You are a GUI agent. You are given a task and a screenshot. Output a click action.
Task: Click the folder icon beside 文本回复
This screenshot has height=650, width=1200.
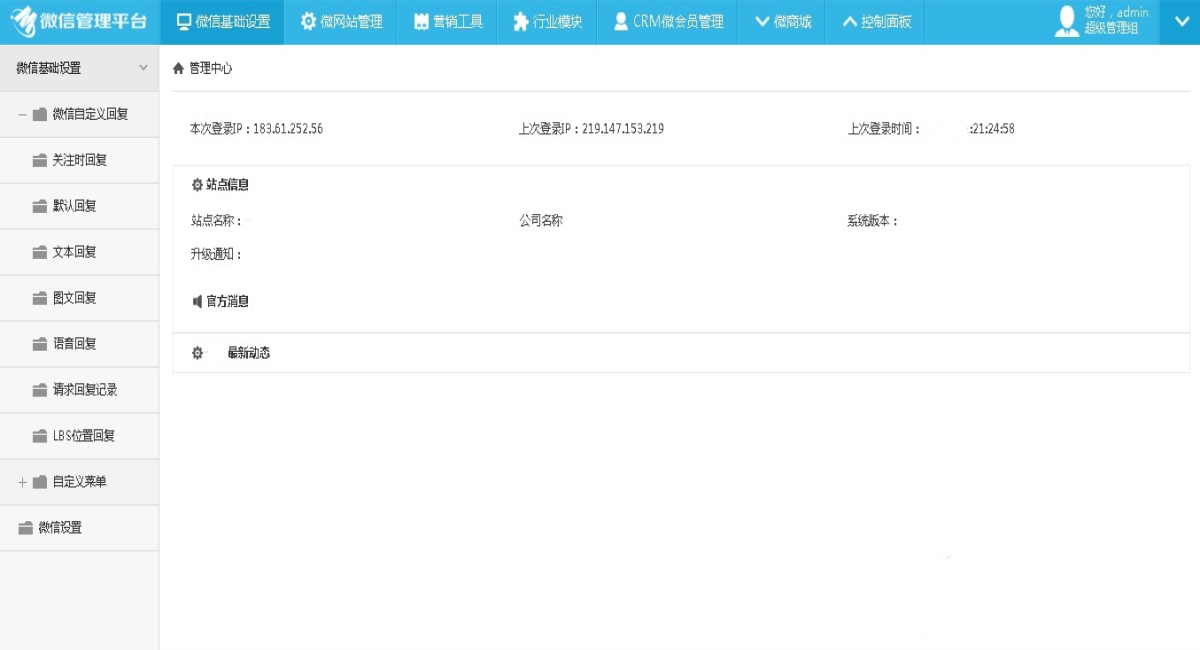tap(40, 252)
